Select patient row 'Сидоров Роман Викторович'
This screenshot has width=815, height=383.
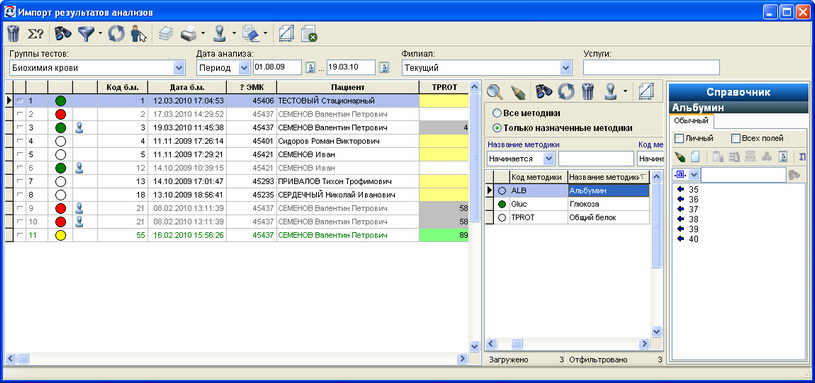[236, 141]
